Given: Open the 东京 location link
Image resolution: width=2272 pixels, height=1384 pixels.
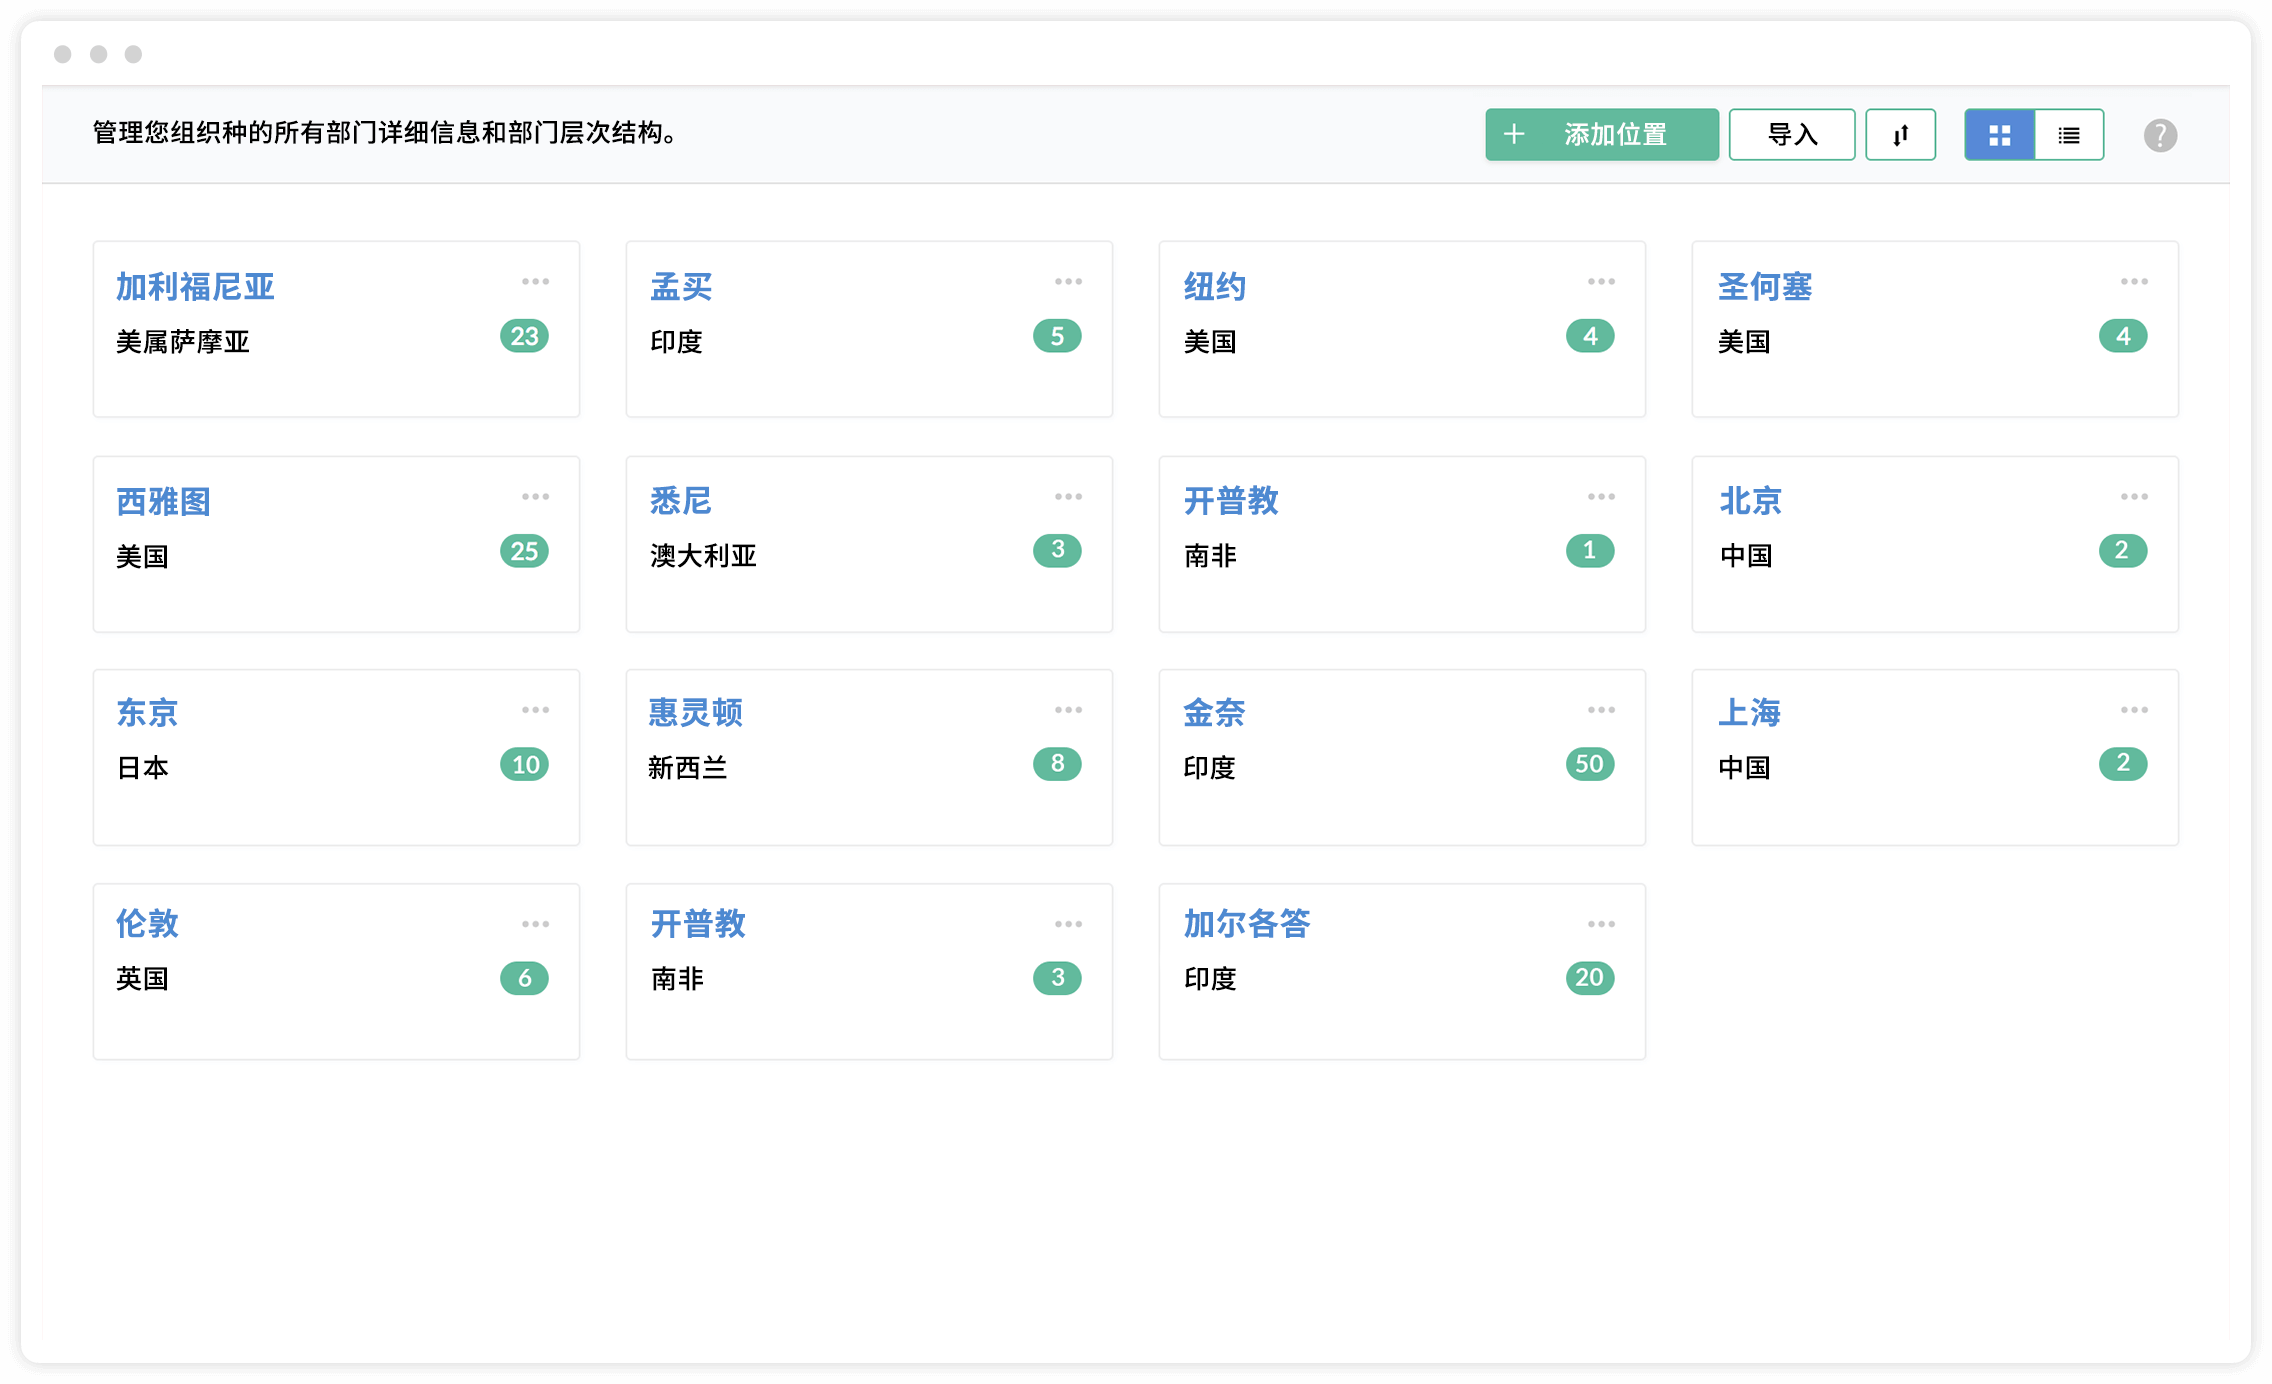Looking at the screenshot, I should point(147,713).
